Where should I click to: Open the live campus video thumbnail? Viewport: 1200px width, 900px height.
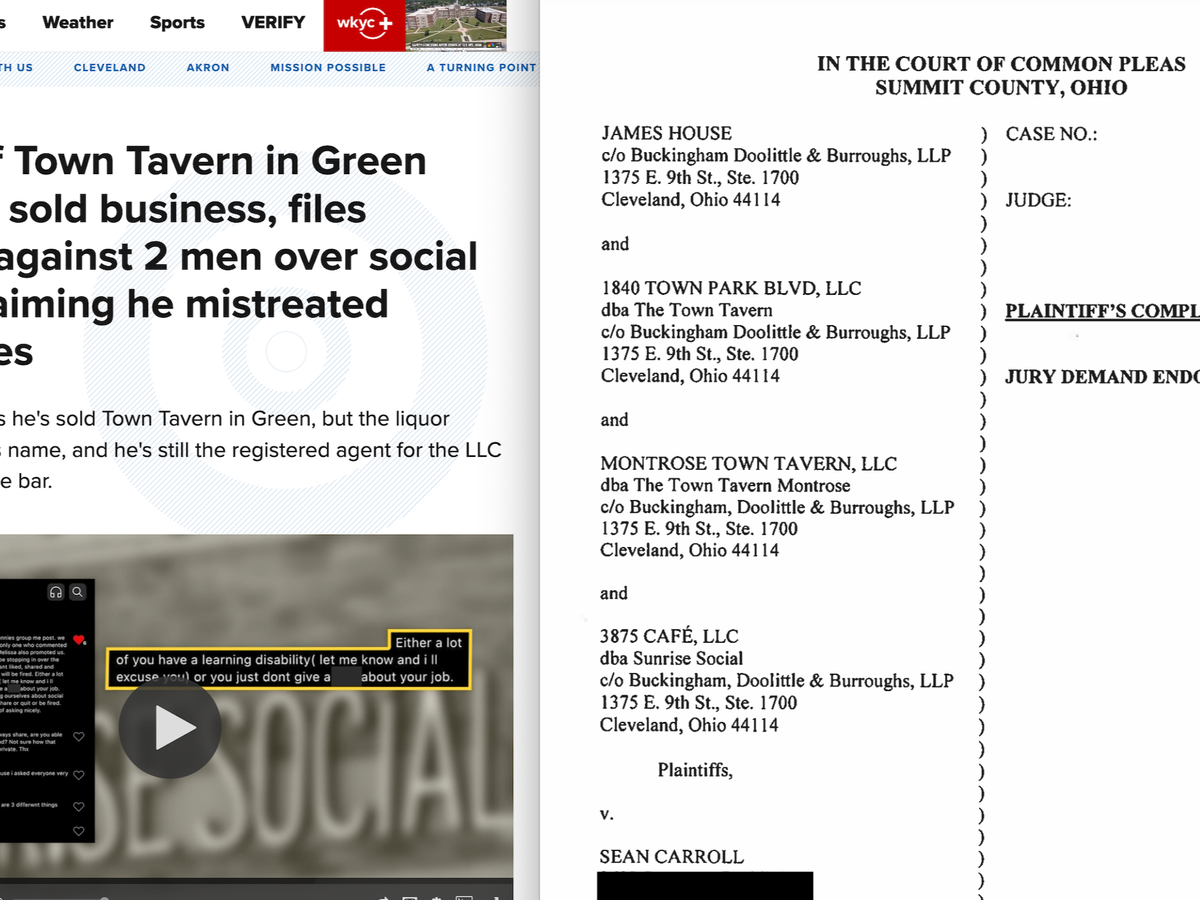coord(457,25)
